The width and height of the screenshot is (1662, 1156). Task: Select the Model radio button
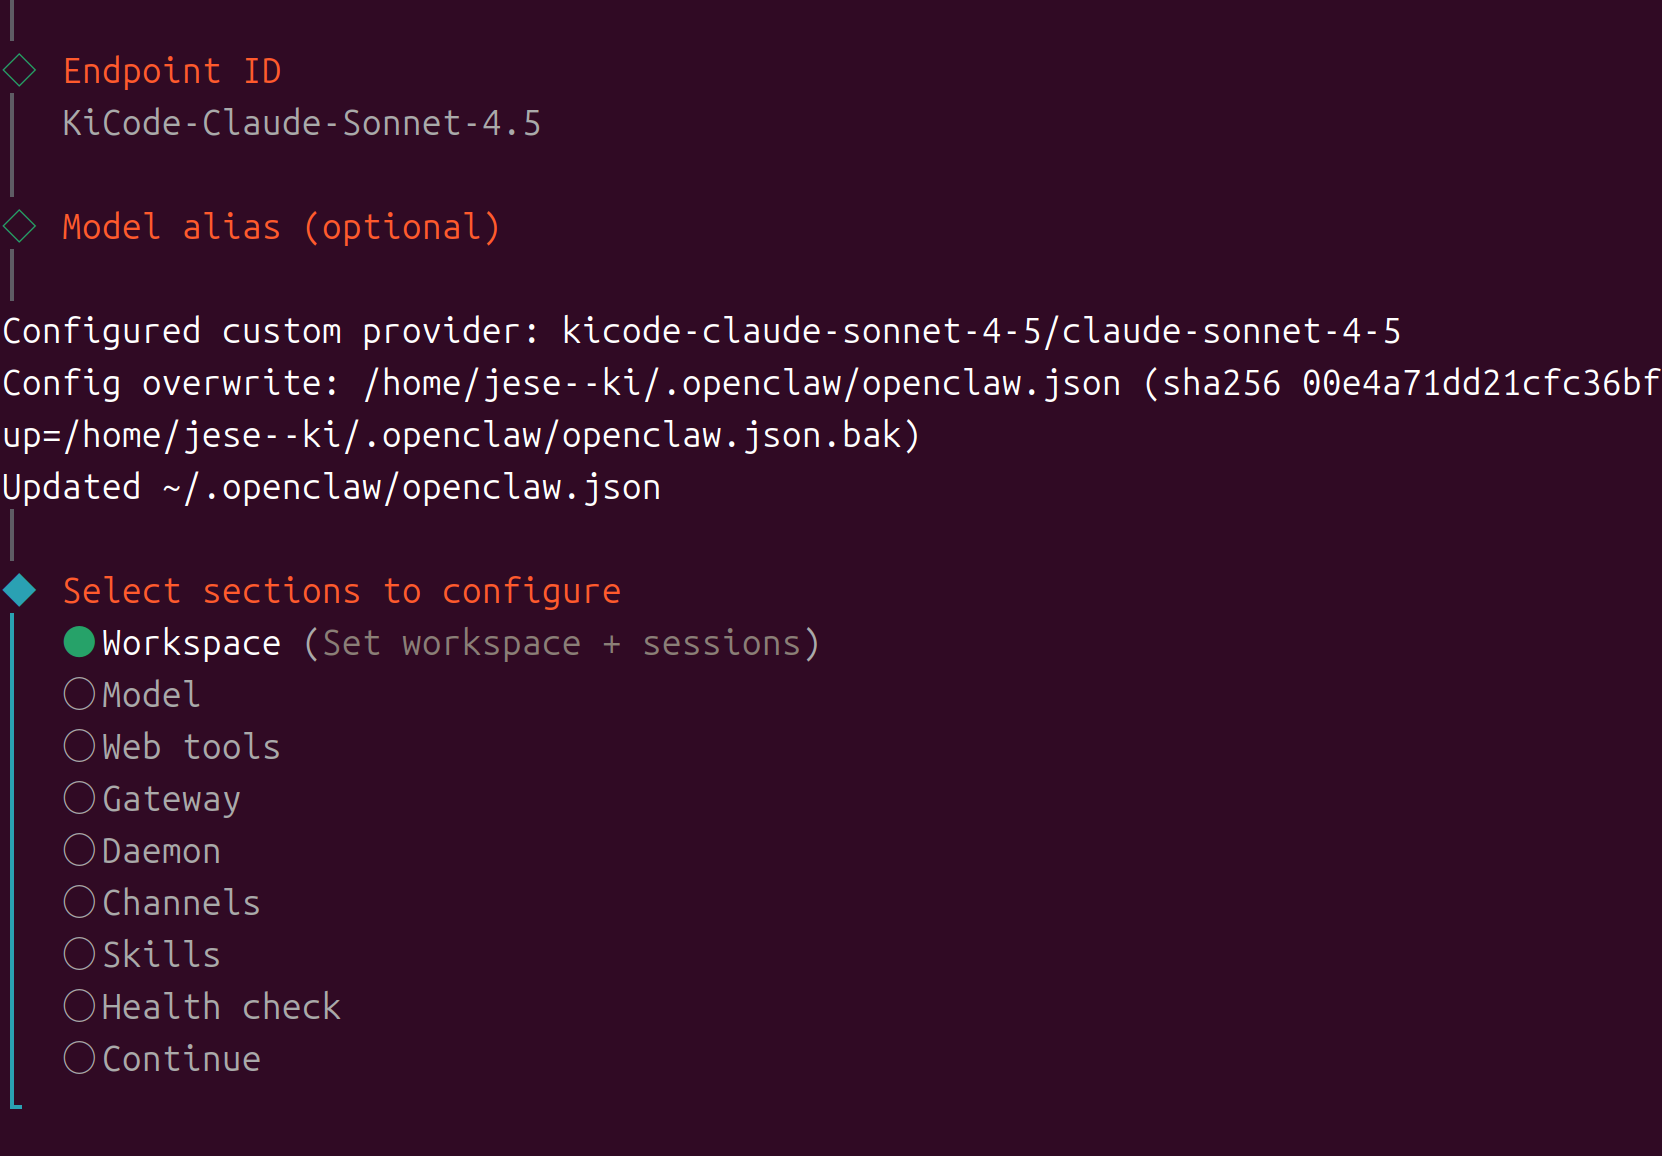coord(79,693)
